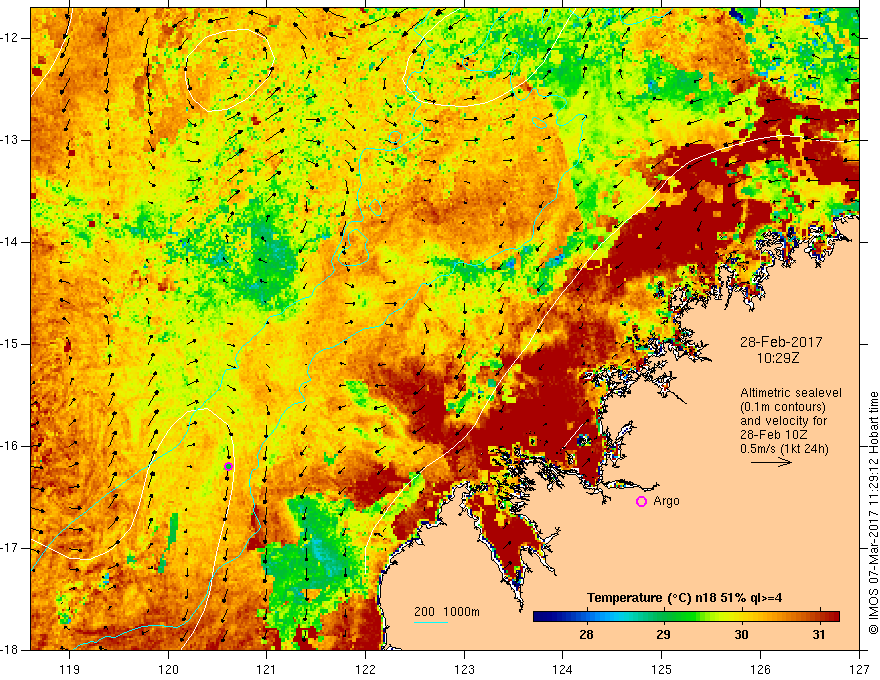
Task: Click the '0.5m/s (1kt 24h)' label
Action: click(x=784, y=448)
